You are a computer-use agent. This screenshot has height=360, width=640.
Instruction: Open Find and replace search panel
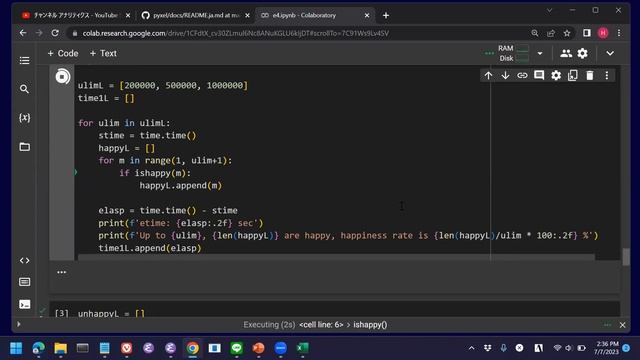coord(24,89)
